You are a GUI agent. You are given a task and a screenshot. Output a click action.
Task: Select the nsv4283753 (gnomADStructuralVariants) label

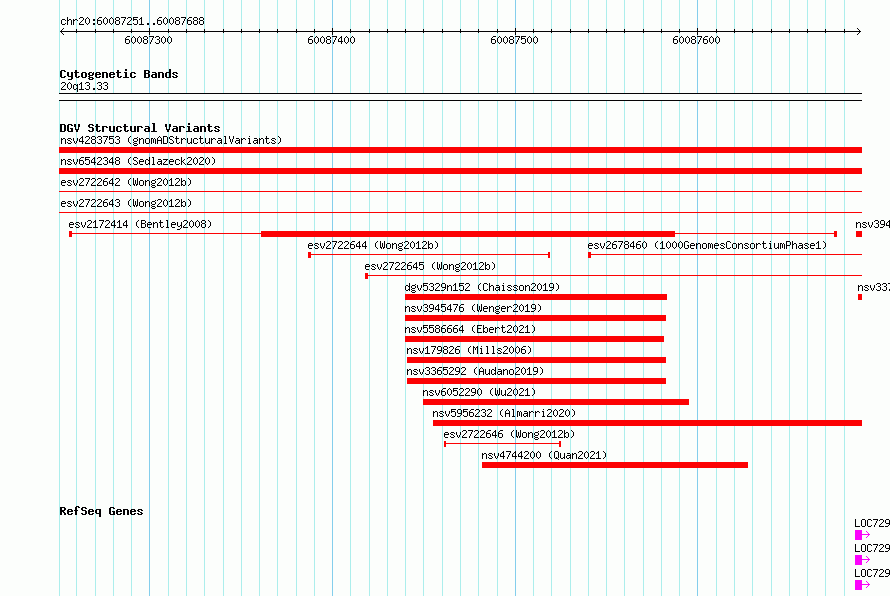point(171,140)
